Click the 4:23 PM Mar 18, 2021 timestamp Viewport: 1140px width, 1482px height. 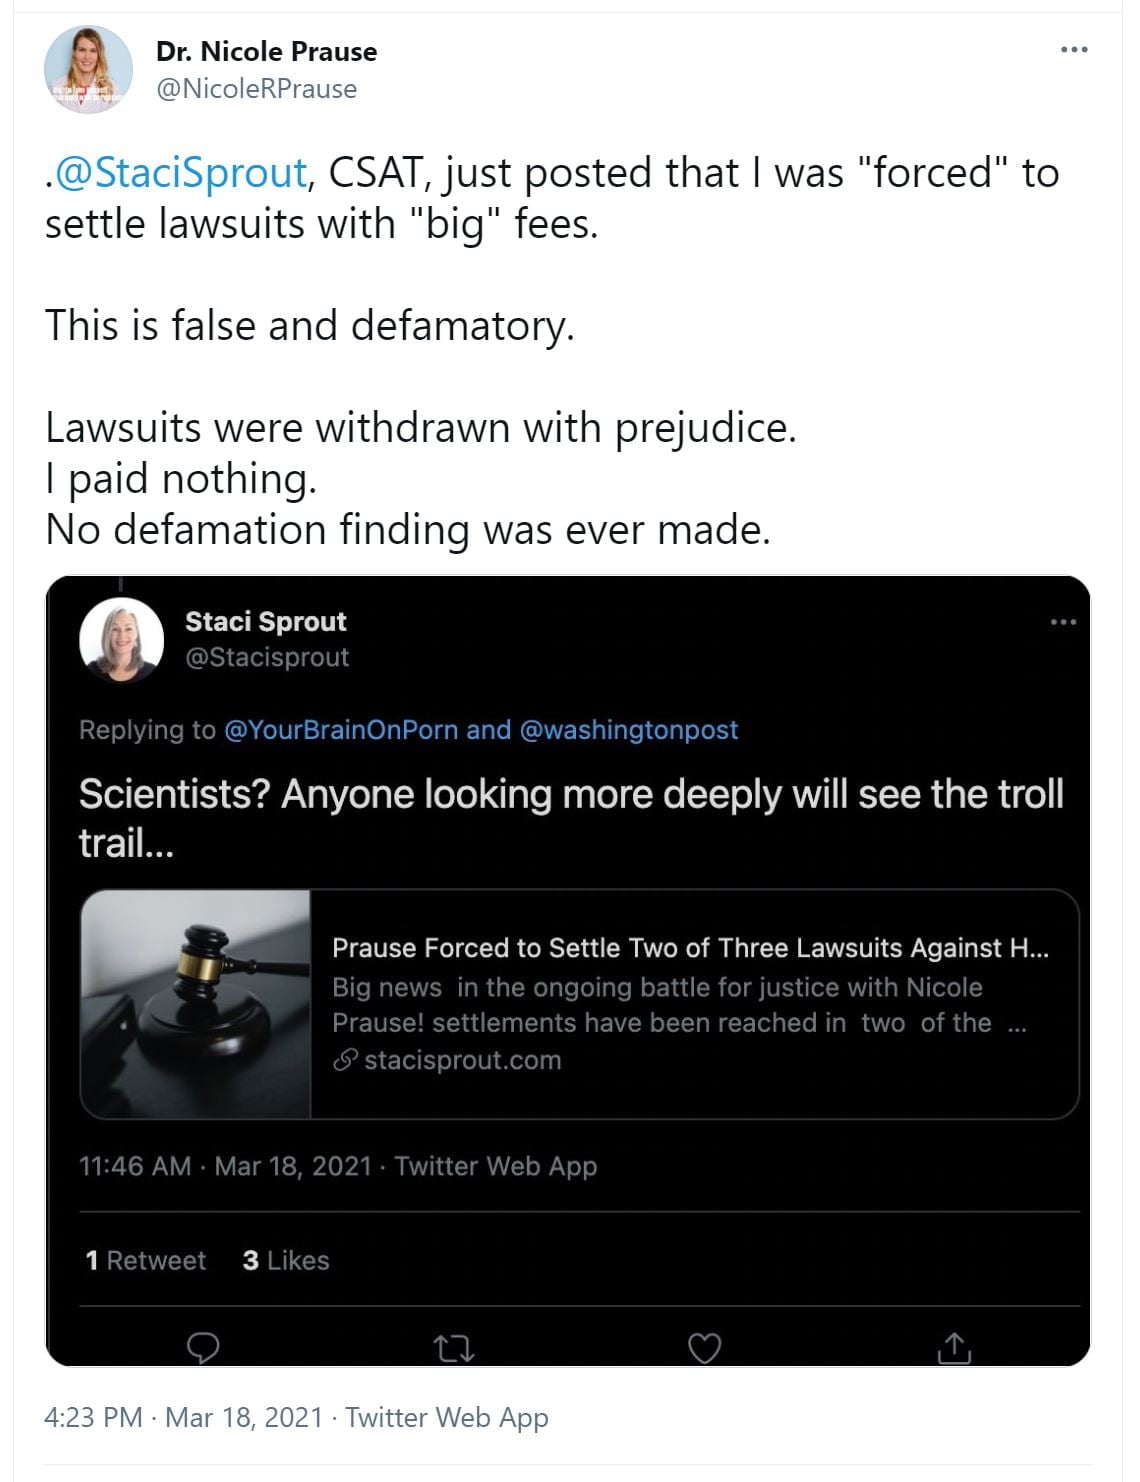183,1418
